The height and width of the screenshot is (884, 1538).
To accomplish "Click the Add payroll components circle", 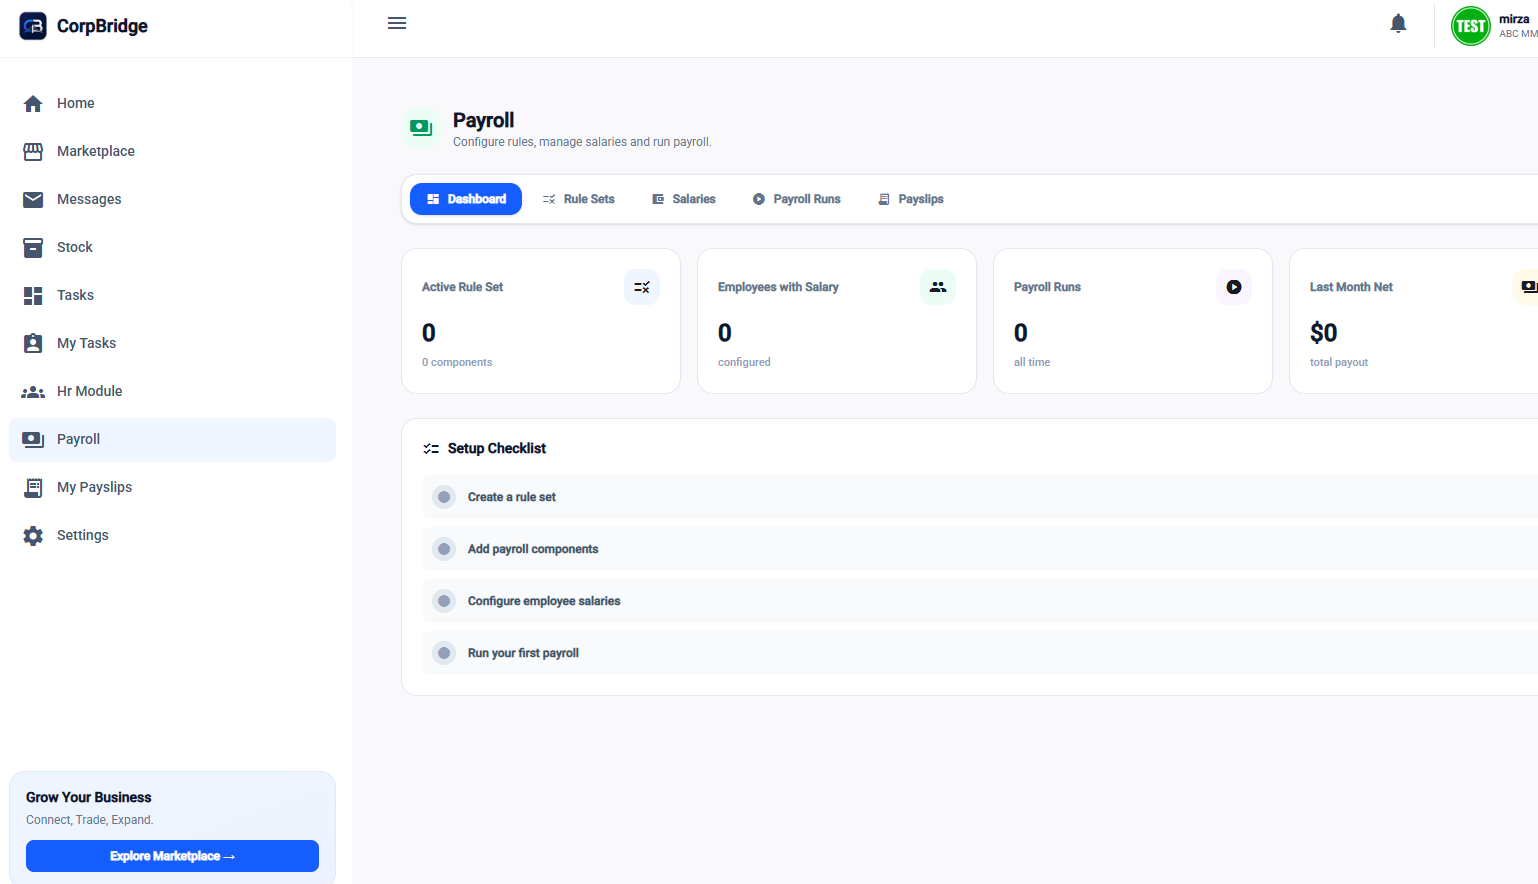I will (444, 549).
